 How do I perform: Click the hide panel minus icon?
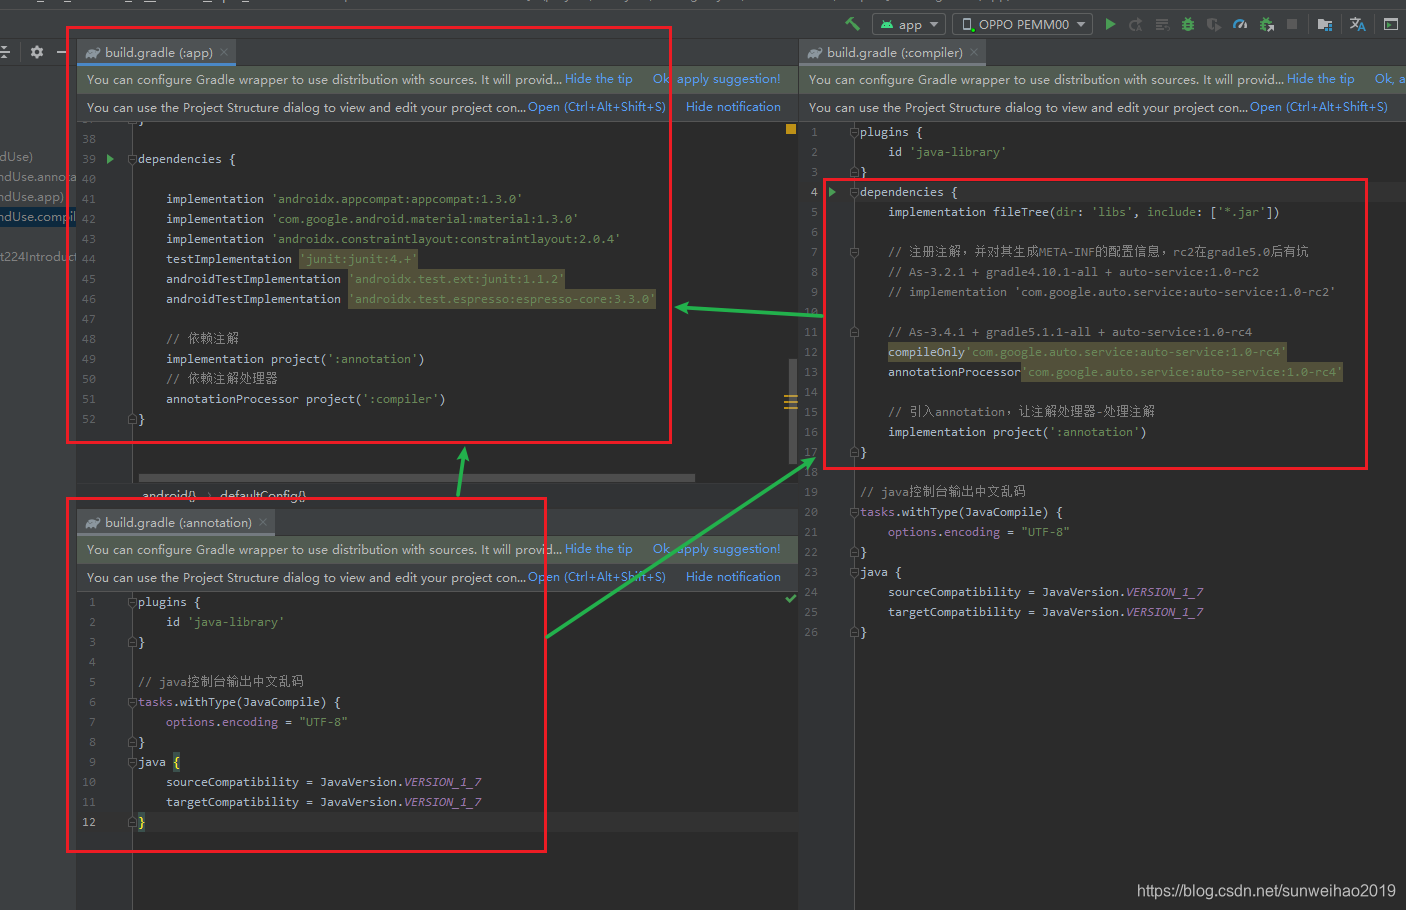click(x=62, y=52)
